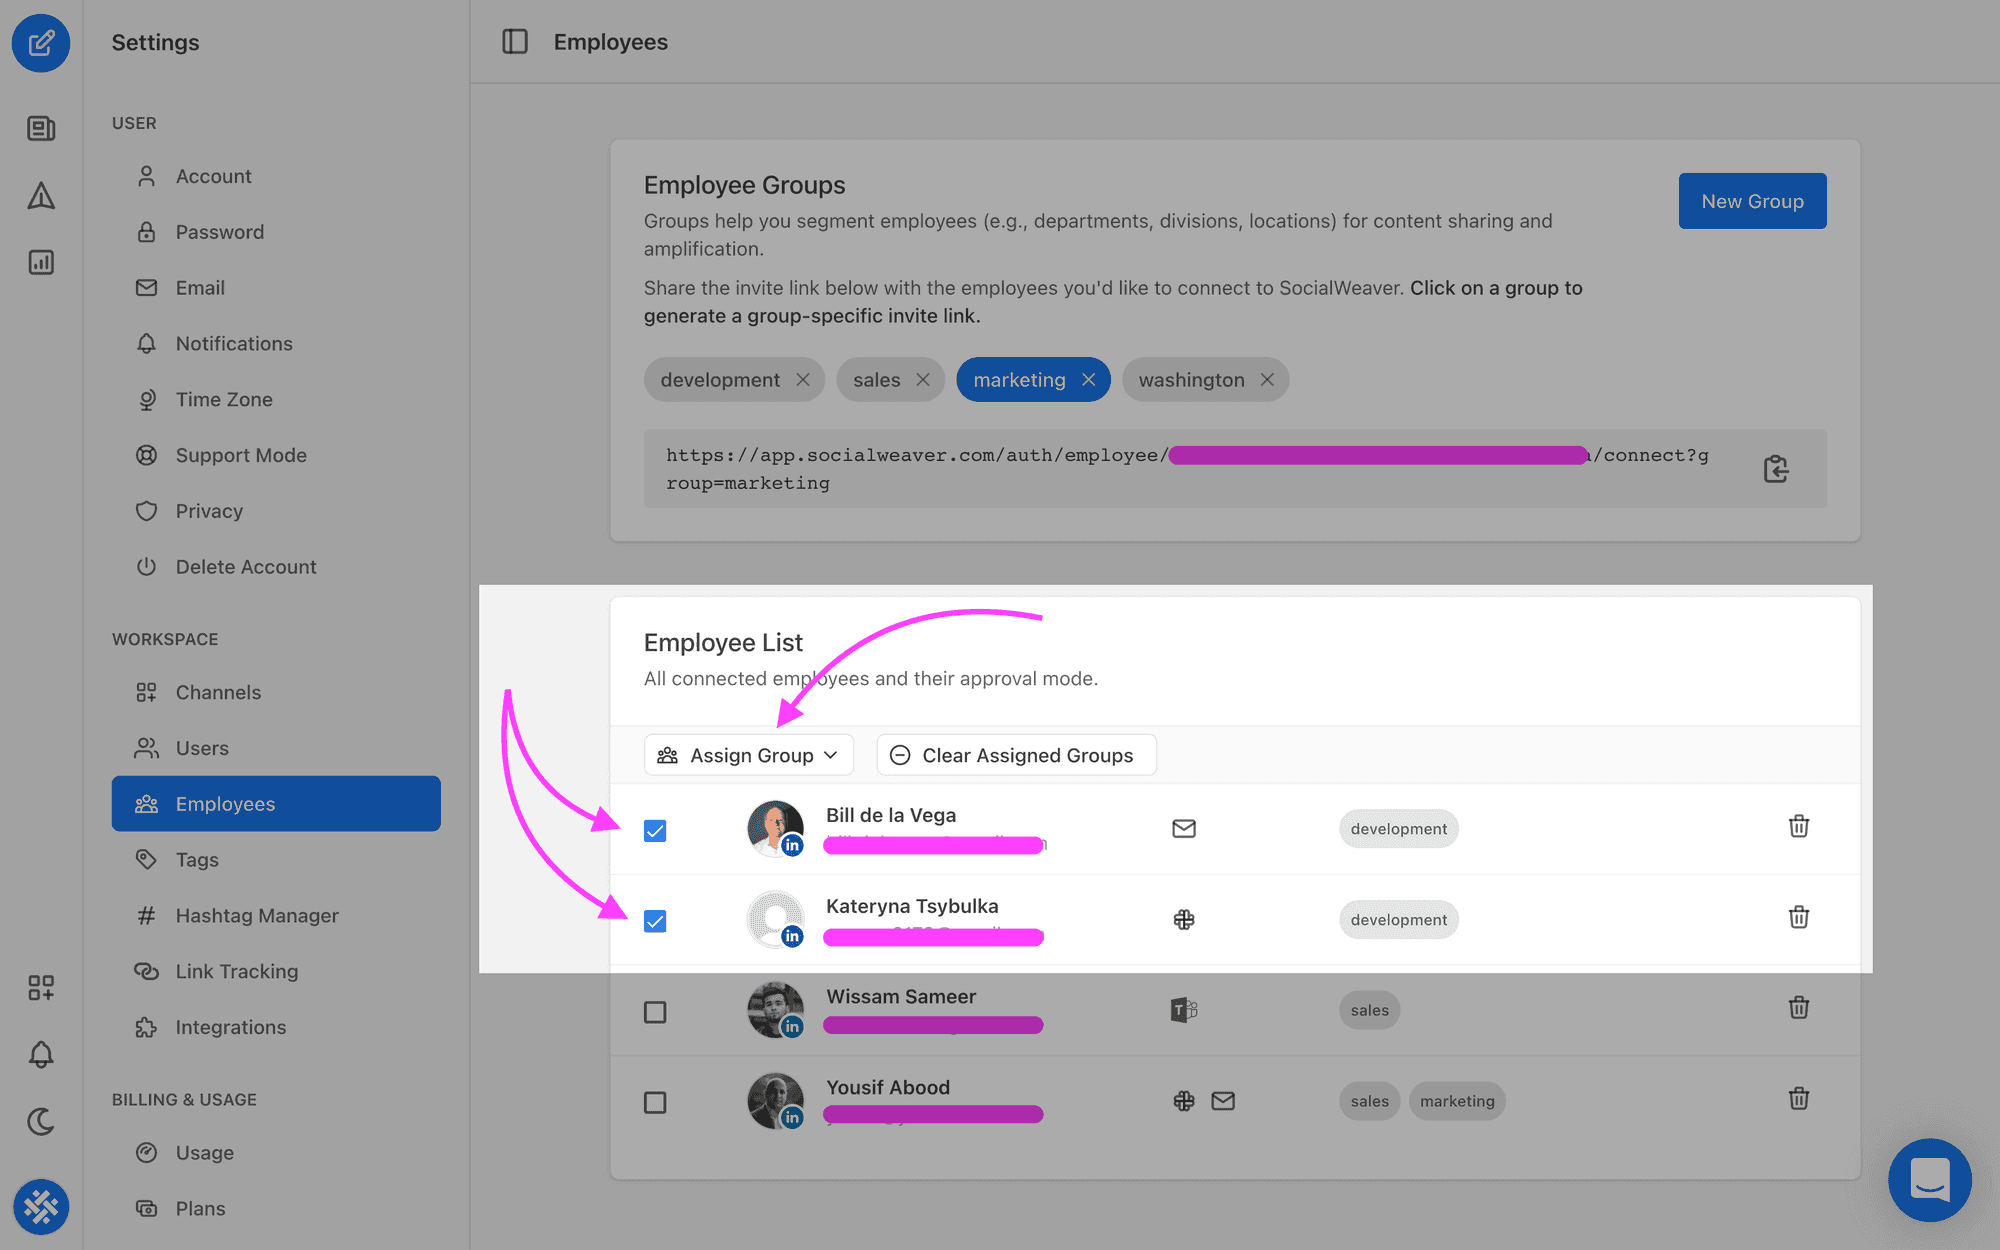
Task: Open the Assign Group dropdown
Action: point(748,755)
